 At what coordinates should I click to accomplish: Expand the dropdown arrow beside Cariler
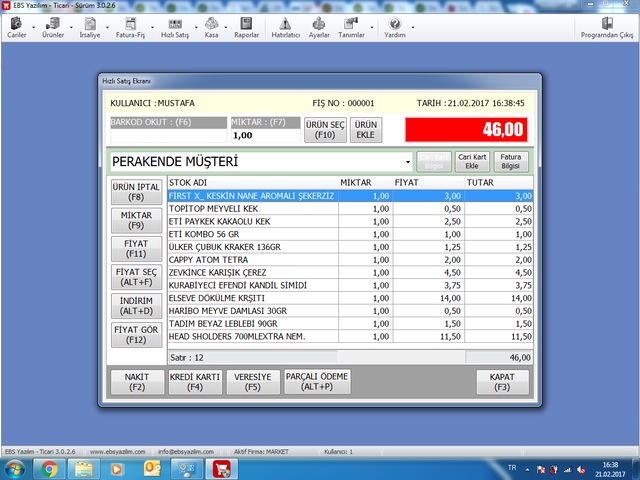[33, 28]
